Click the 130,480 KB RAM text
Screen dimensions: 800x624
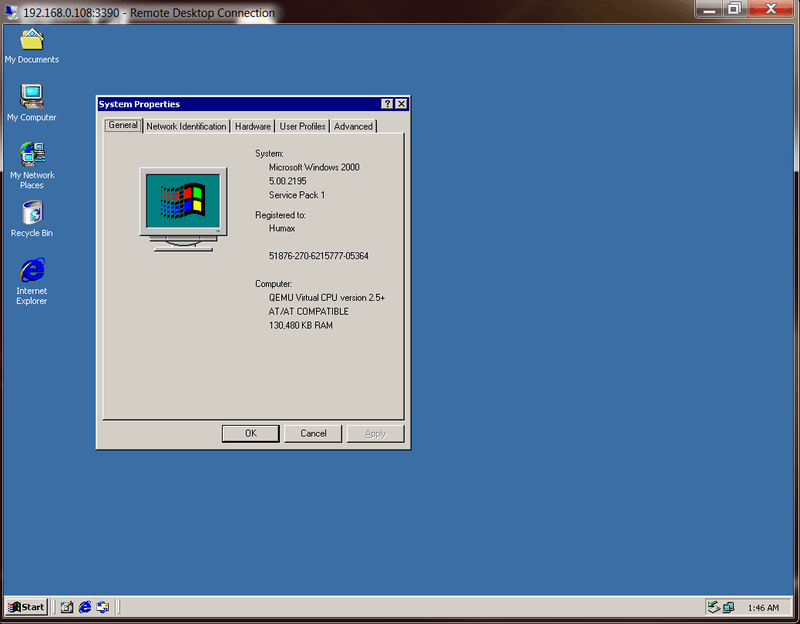pyautogui.click(x=301, y=325)
